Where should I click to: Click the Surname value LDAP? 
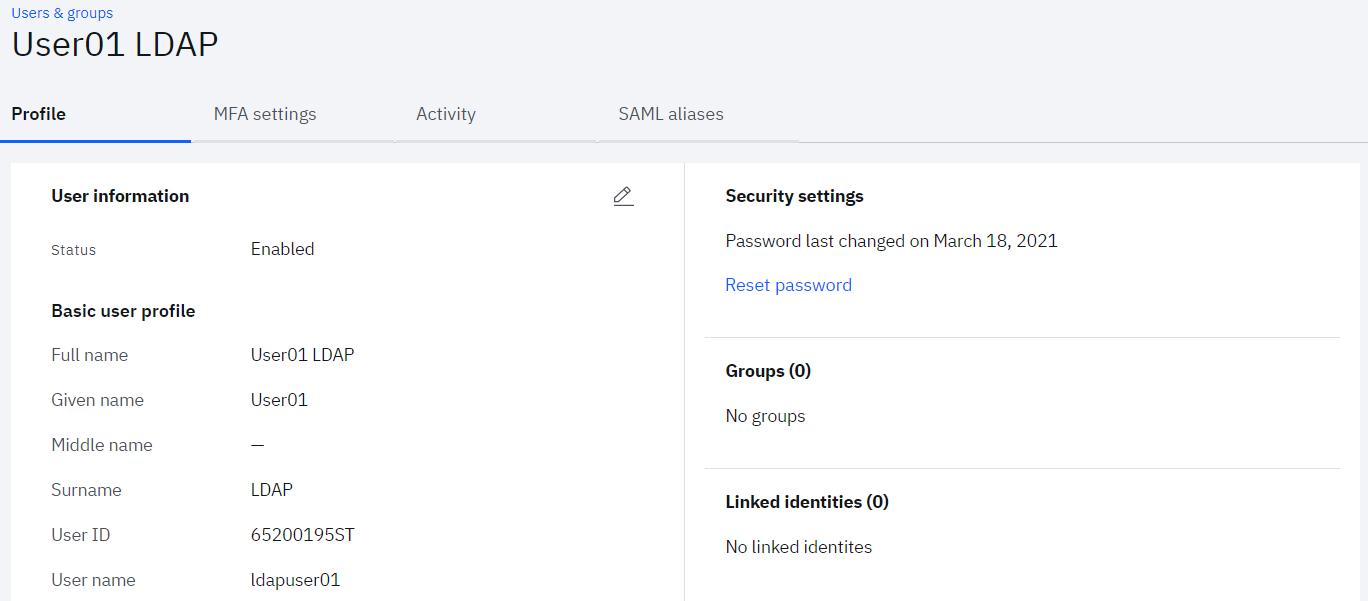272,490
